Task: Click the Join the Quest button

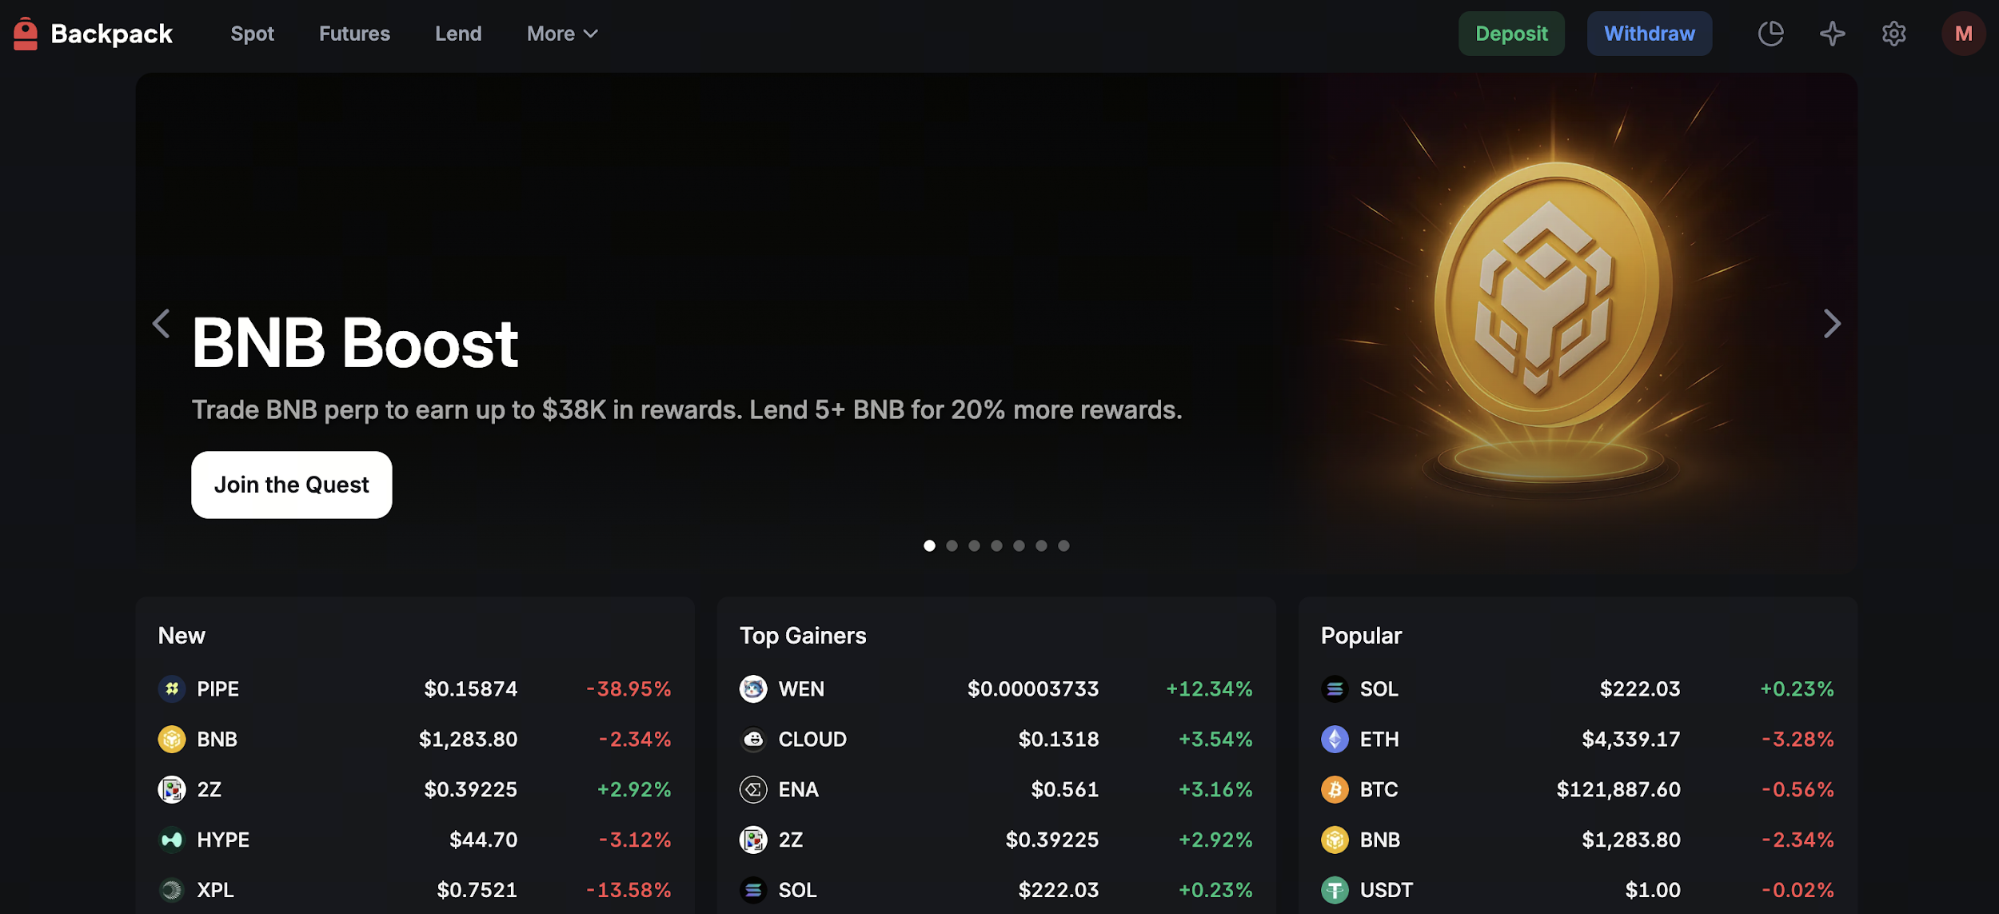Action: tap(291, 485)
